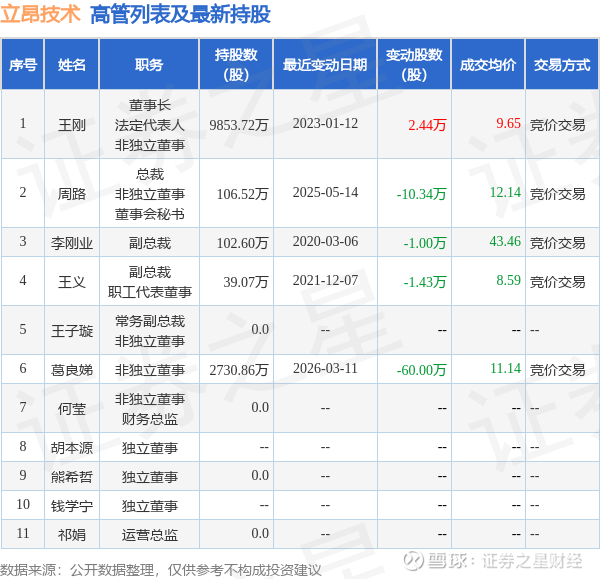Click the average price 9.65
The image size is (600, 579).
(509, 123)
